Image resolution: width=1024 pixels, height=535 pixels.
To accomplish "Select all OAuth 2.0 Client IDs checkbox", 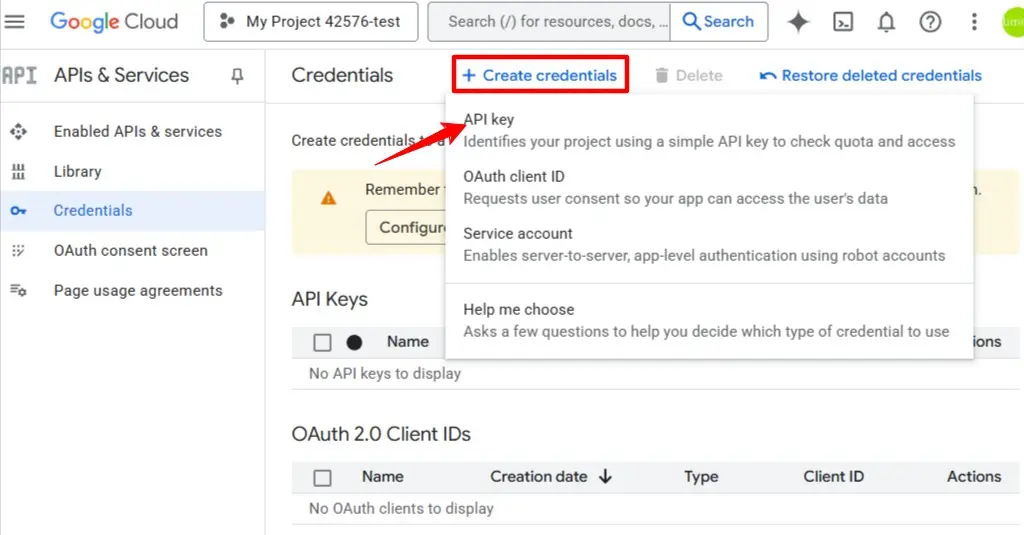I will click(x=322, y=478).
